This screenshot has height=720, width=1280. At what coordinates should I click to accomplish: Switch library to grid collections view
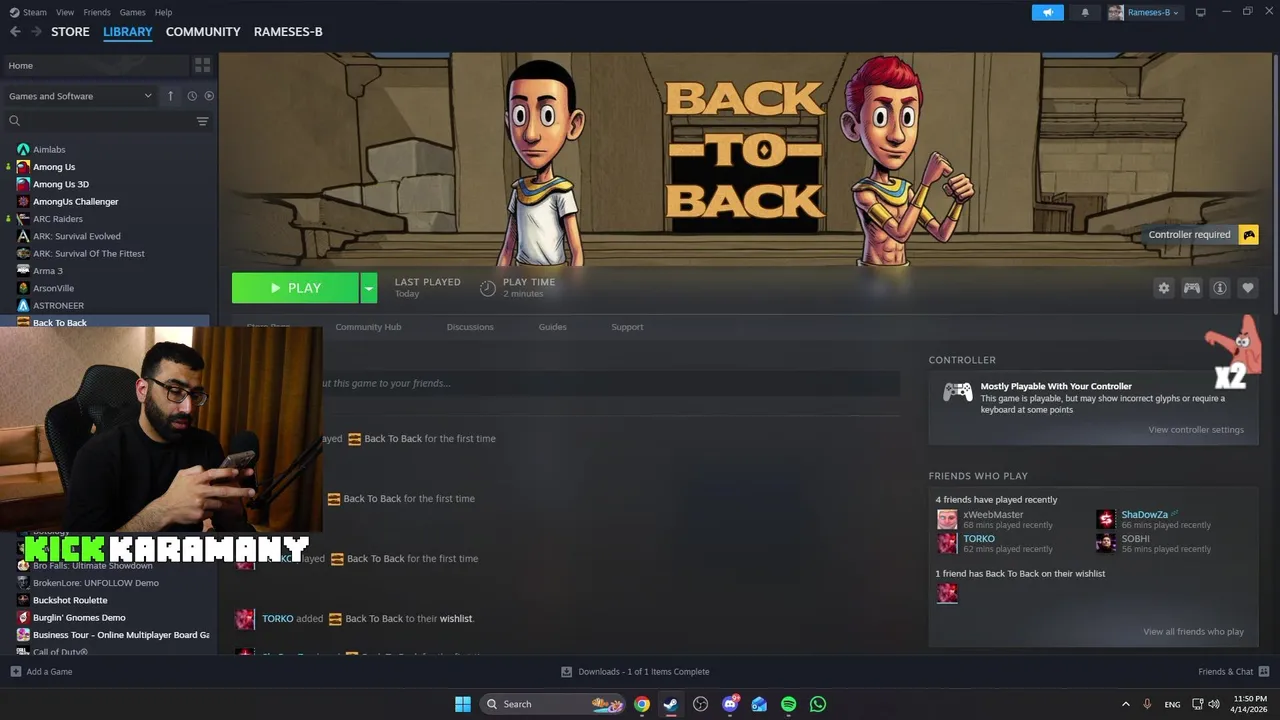coord(202,65)
